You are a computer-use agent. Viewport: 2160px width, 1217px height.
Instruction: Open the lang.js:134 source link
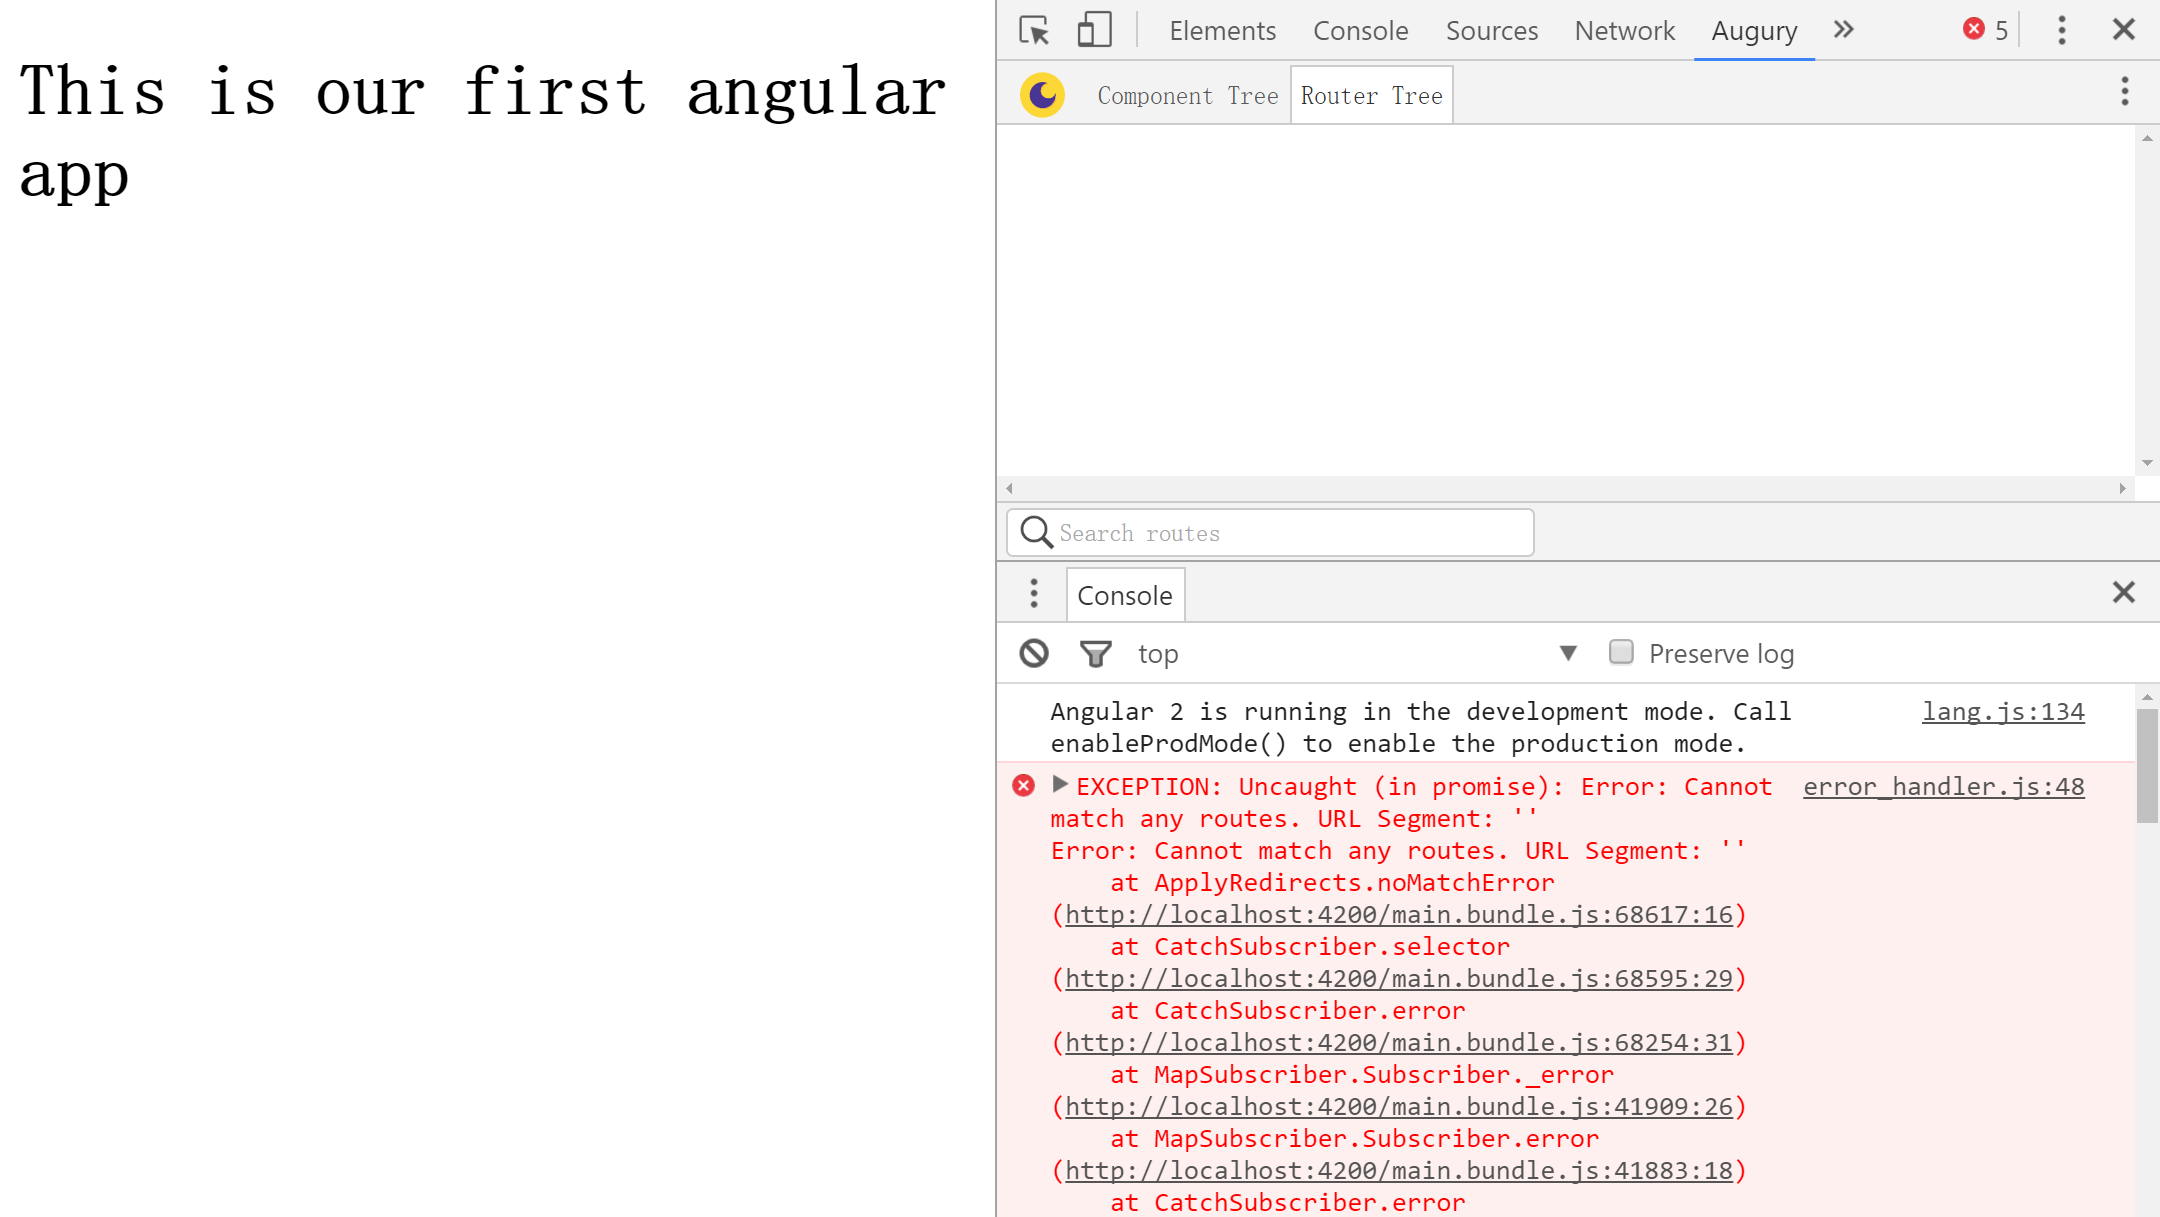click(x=2002, y=712)
